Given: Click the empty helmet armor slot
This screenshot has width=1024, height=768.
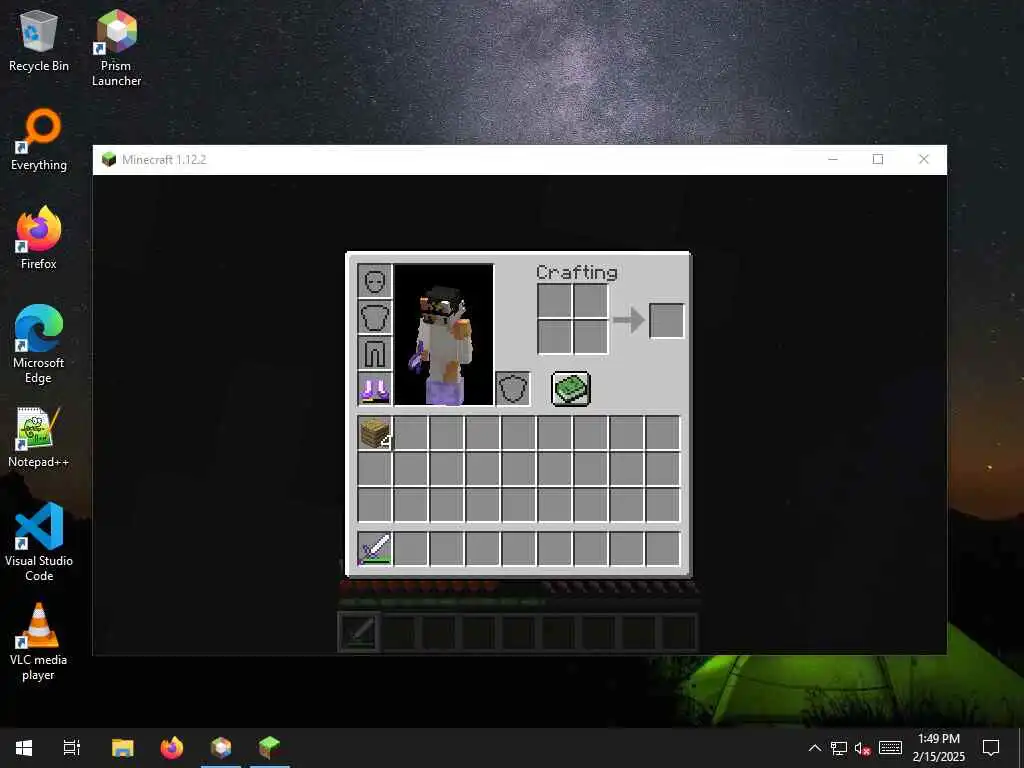Looking at the screenshot, I should [x=375, y=281].
